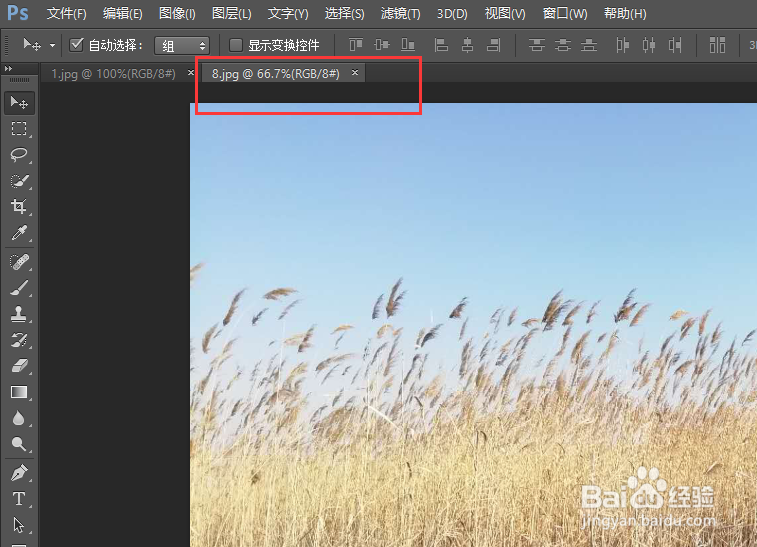Screen dimensions: 757x547
Task: Open the 编辑(E) menu
Action: [123, 13]
